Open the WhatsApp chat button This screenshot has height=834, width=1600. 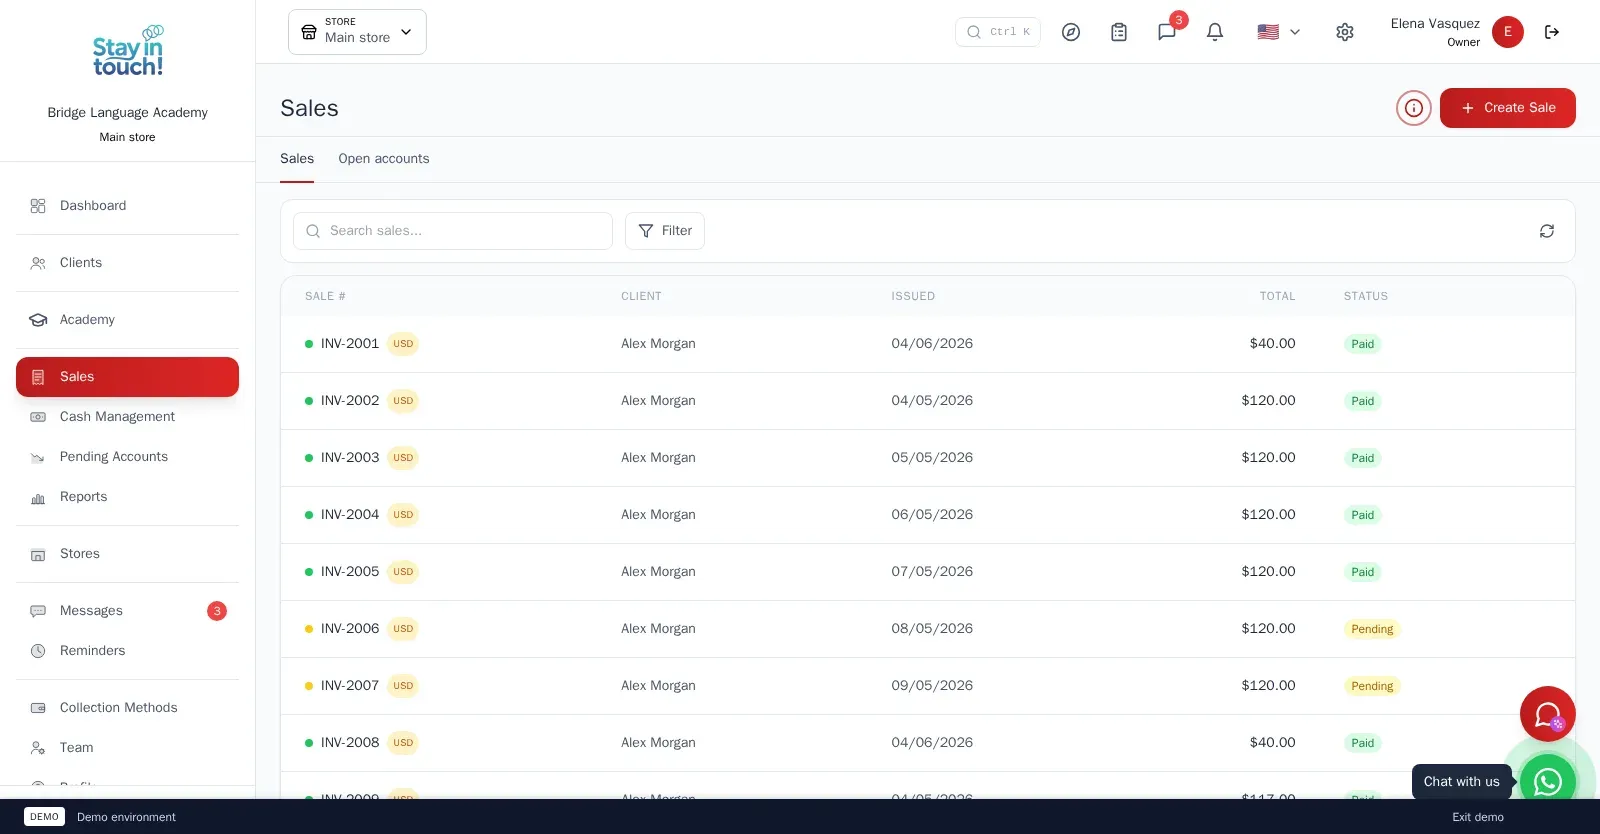[x=1548, y=781]
